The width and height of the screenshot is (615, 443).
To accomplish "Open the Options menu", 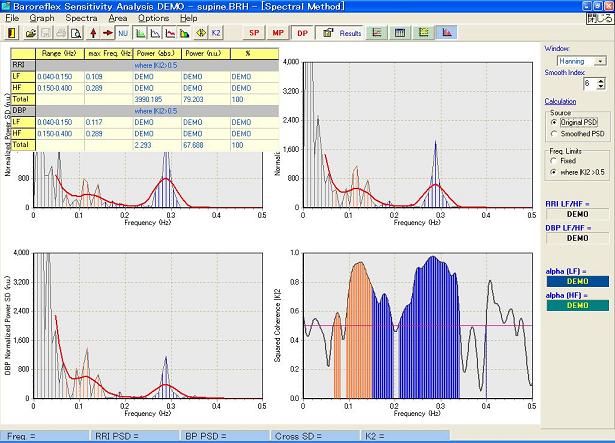I will tap(153, 18).
